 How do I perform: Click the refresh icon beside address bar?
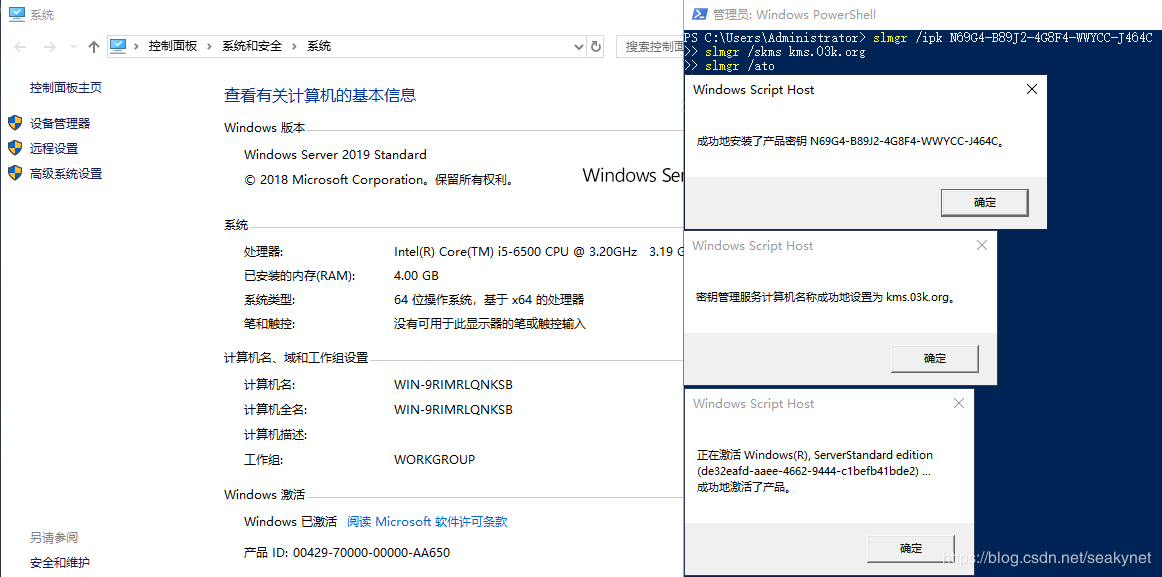coord(596,46)
